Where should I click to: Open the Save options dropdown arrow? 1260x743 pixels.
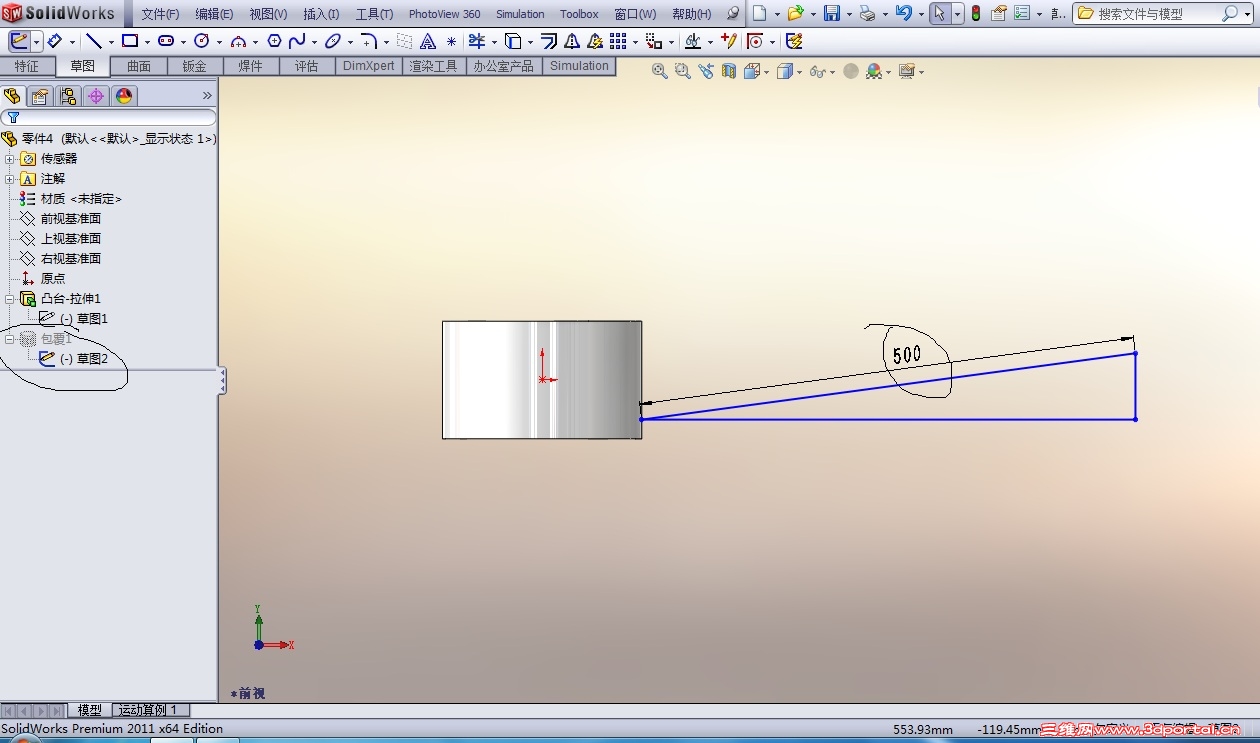[x=849, y=14]
